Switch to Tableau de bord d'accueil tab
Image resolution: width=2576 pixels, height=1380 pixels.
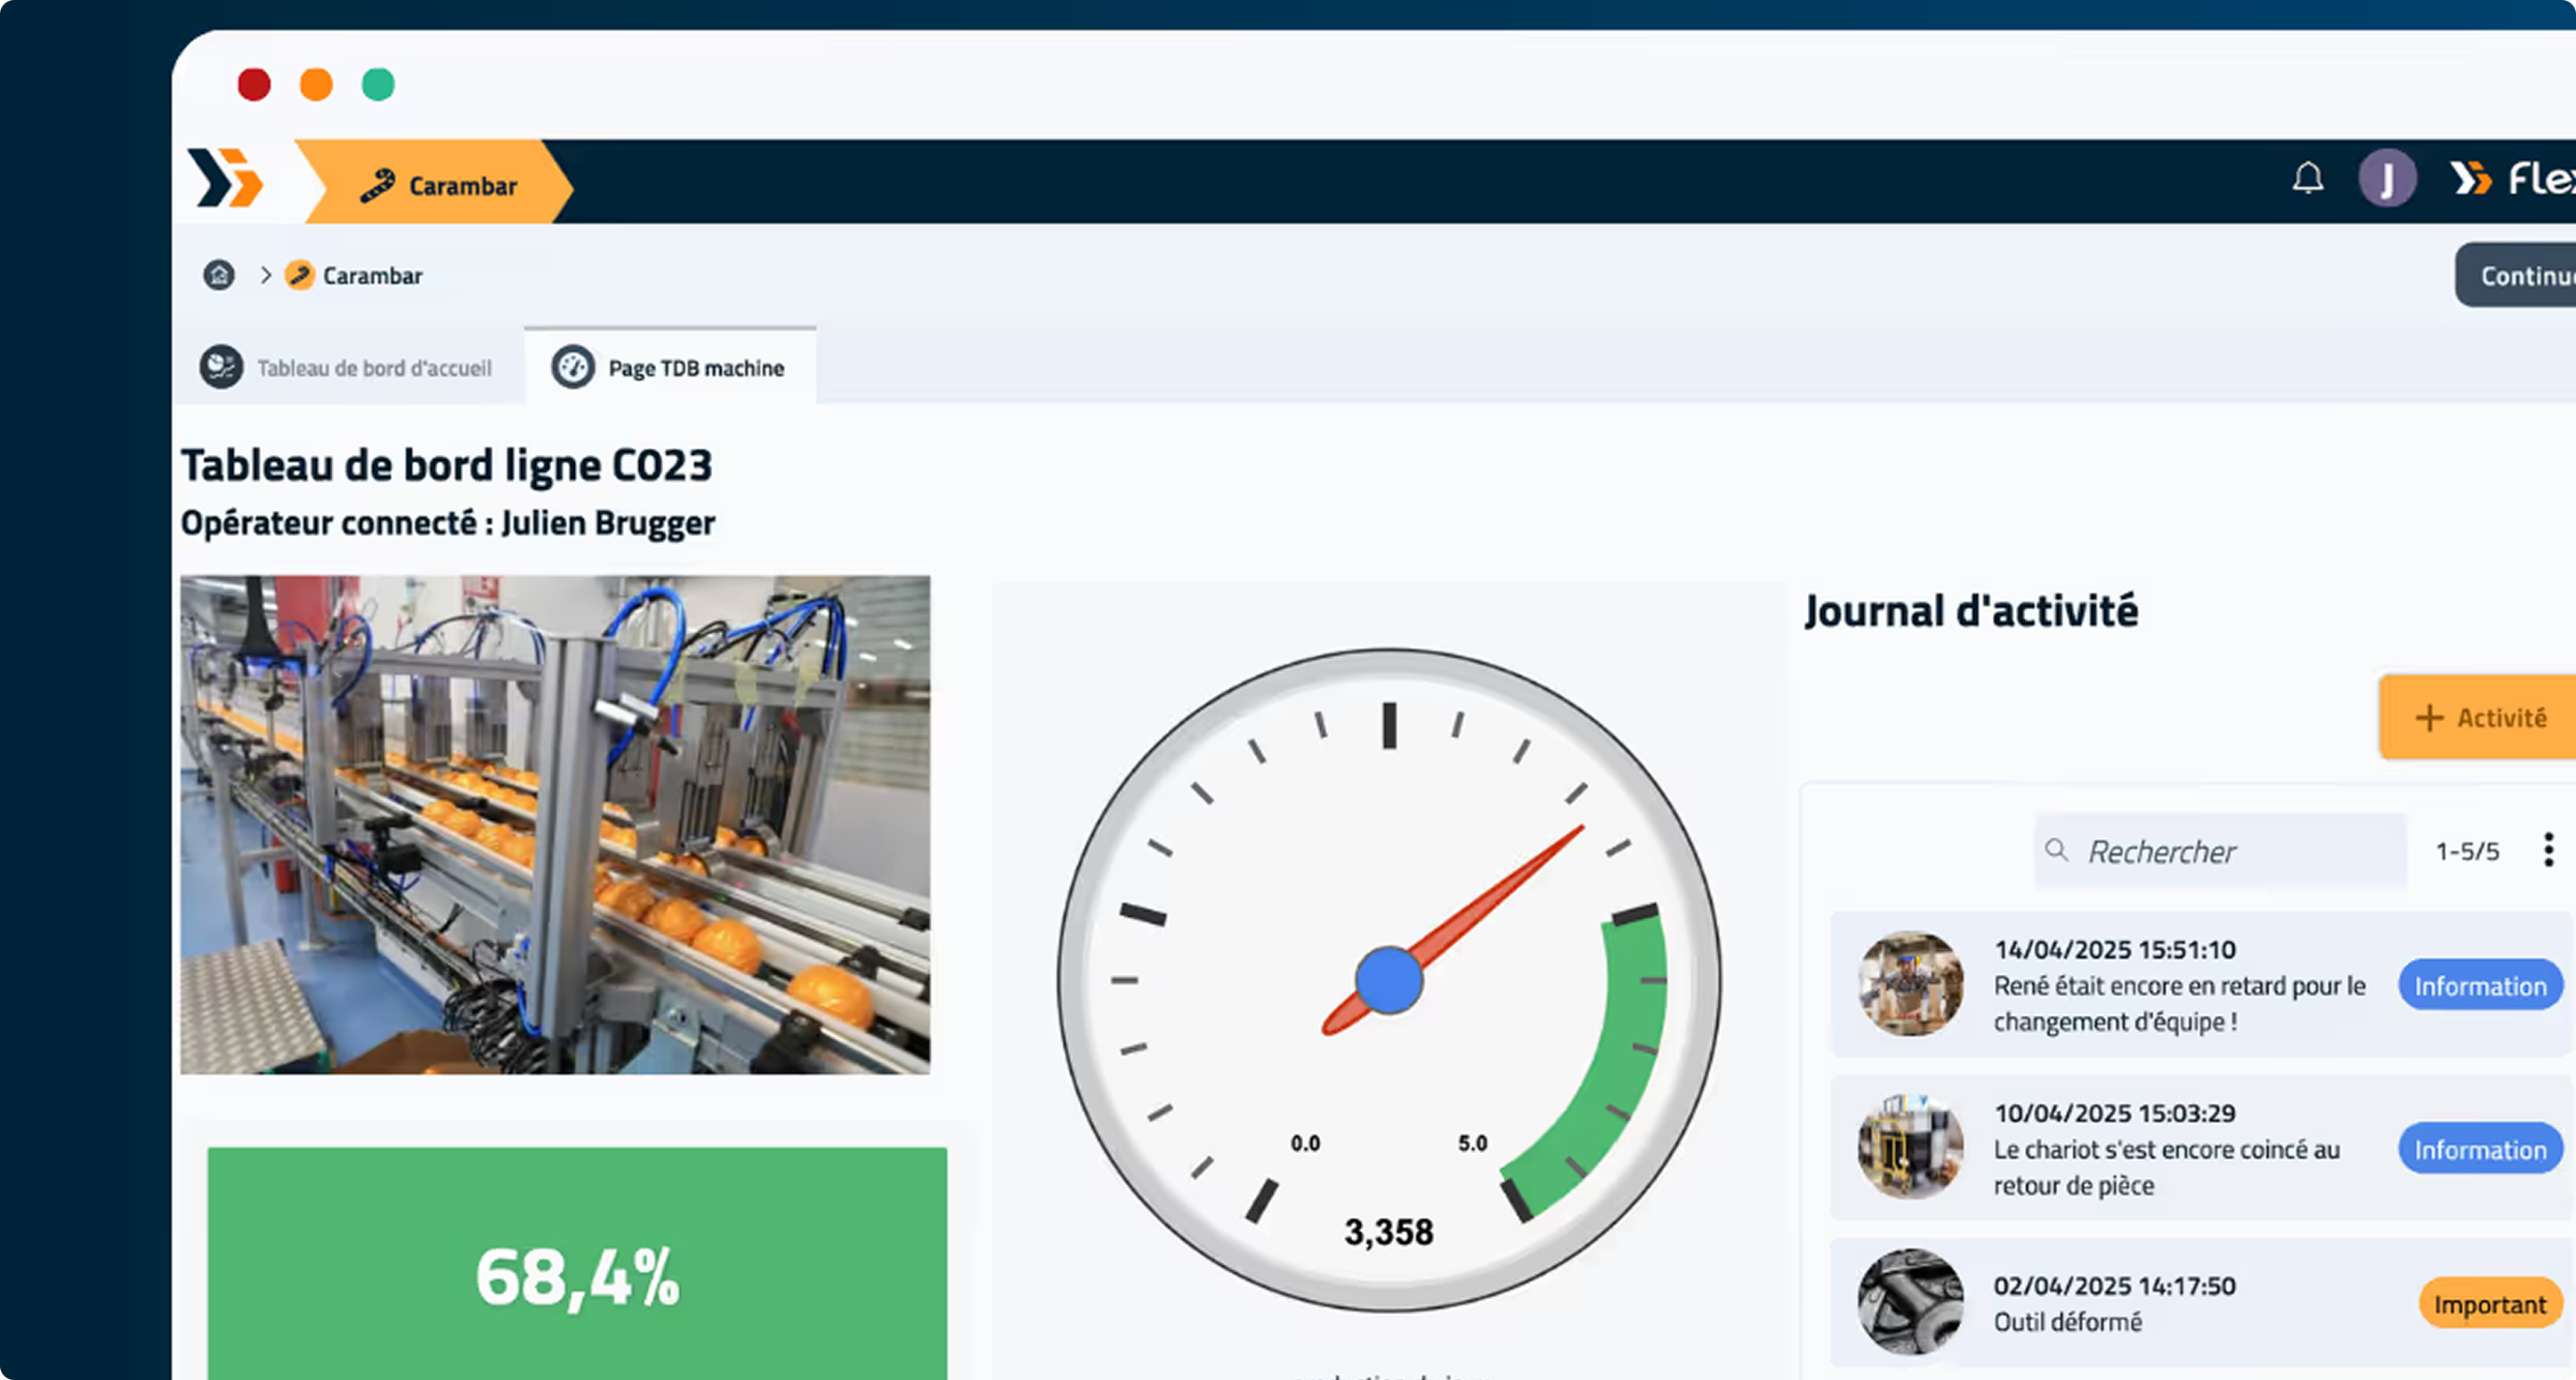click(x=346, y=367)
